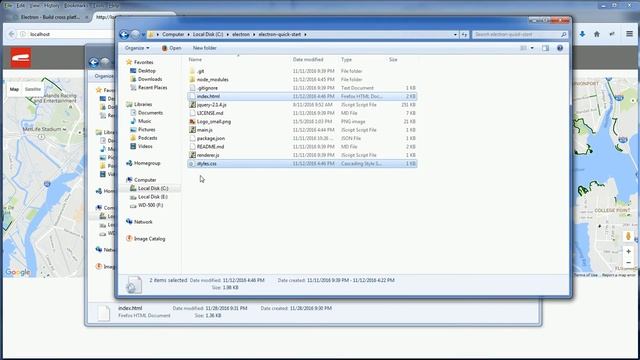Click the Firefox back arrow button

(11, 34)
